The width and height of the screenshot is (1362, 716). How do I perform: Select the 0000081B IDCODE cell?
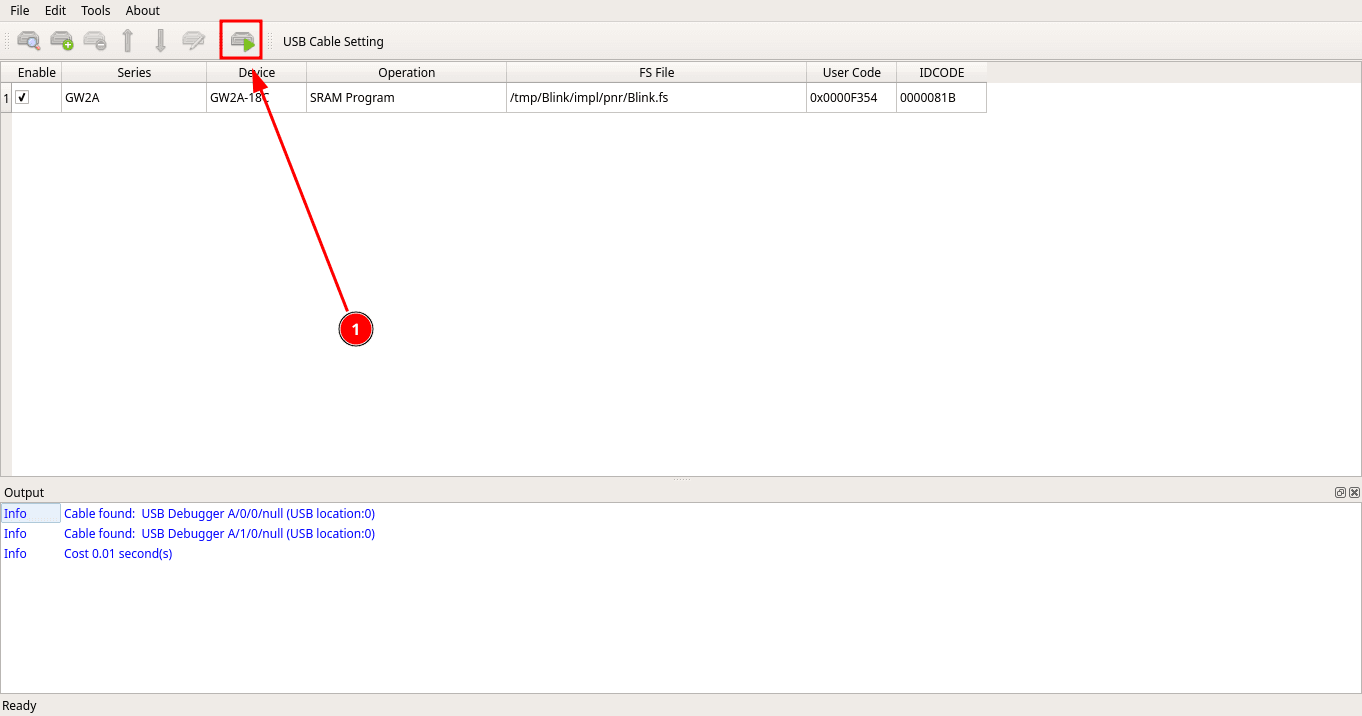point(942,98)
